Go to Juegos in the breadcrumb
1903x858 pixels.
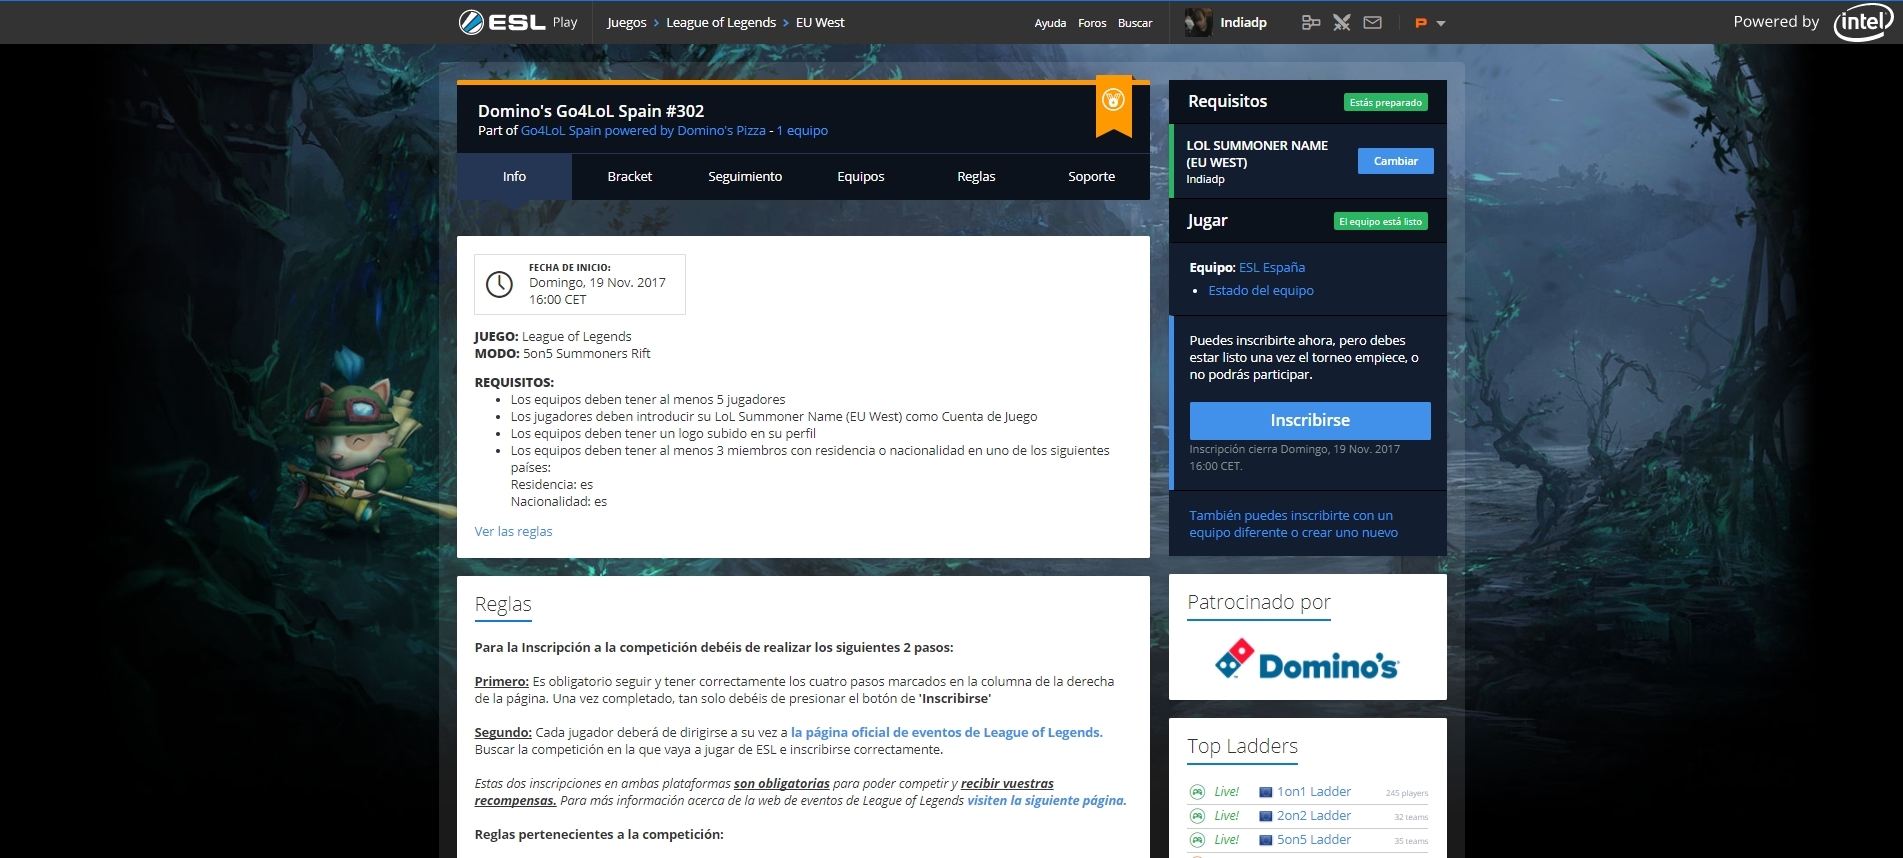[x=626, y=23]
